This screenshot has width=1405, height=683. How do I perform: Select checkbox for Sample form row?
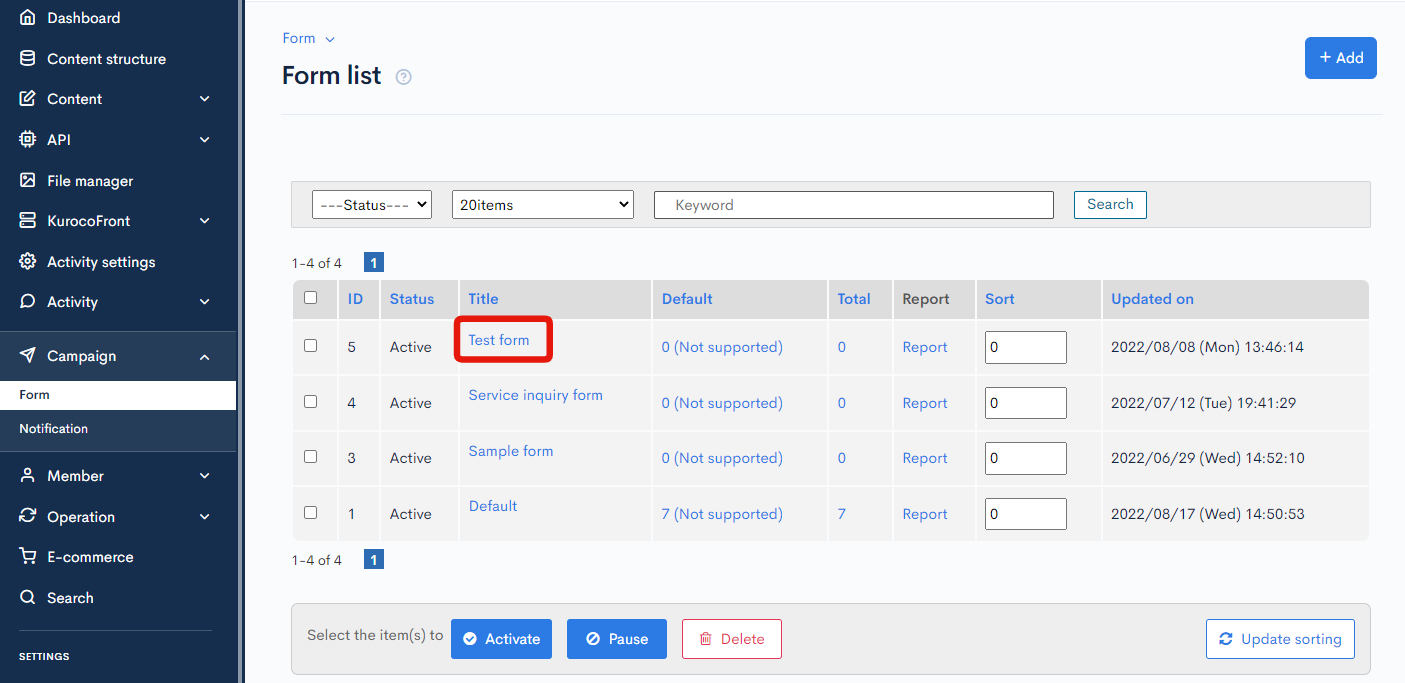[x=310, y=457]
